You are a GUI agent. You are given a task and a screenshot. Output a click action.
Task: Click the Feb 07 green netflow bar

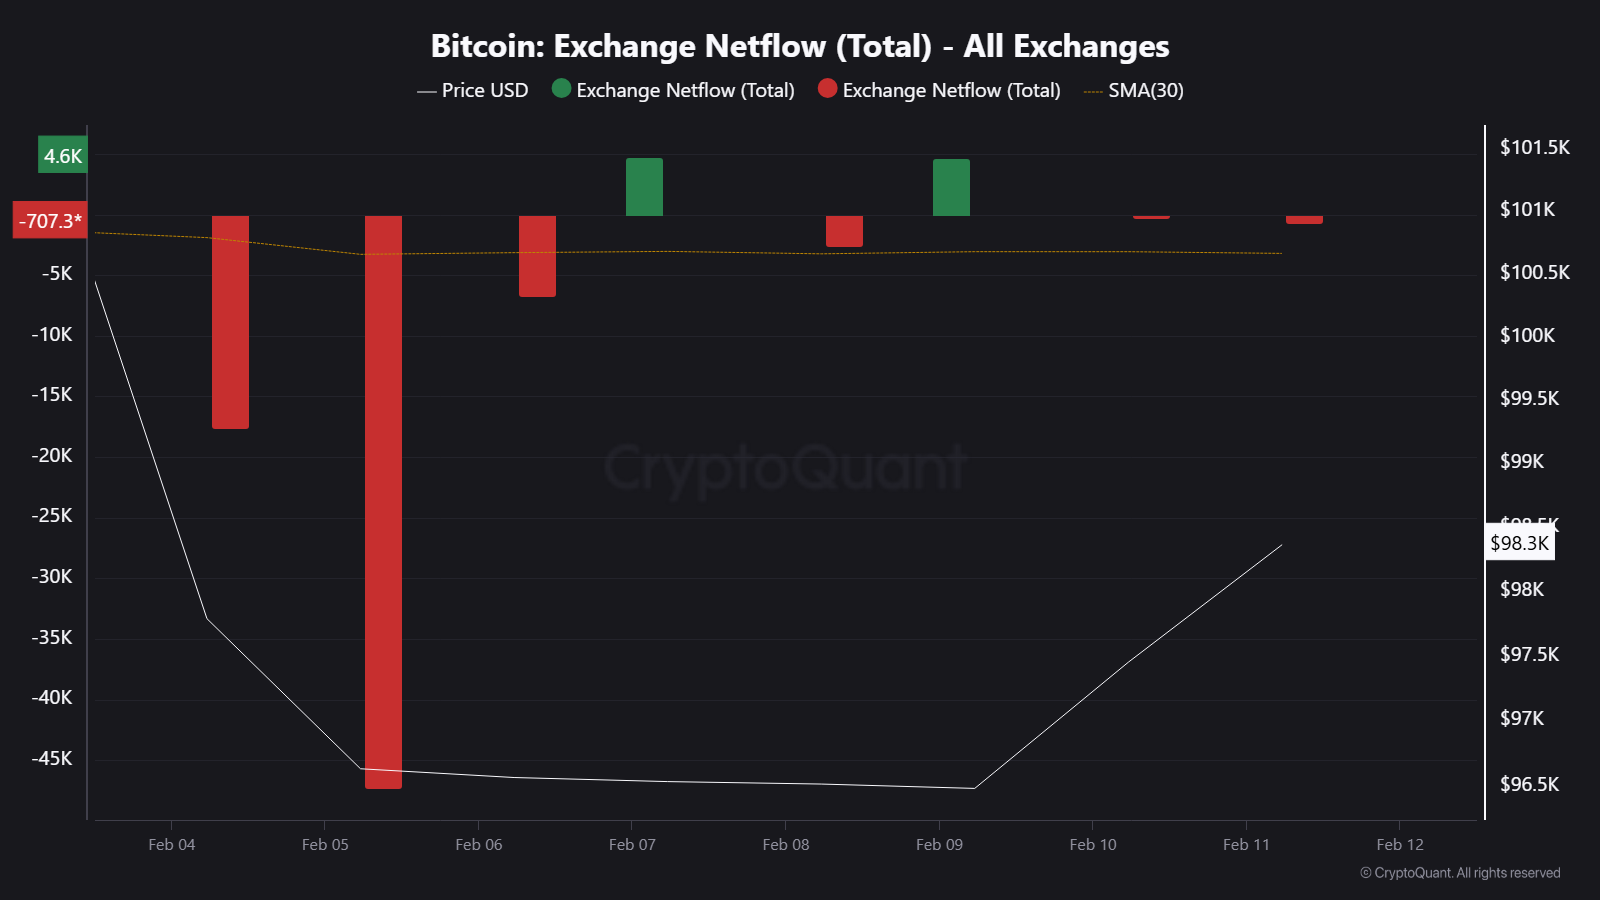644,187
